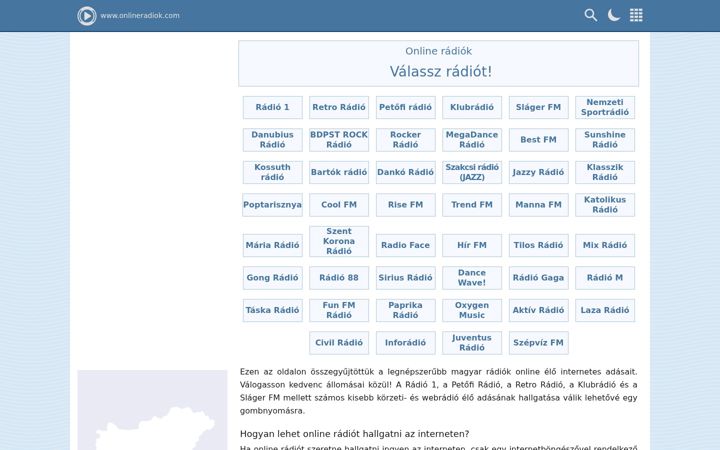Play Sláger FM
720x450 pixels.
539,107
